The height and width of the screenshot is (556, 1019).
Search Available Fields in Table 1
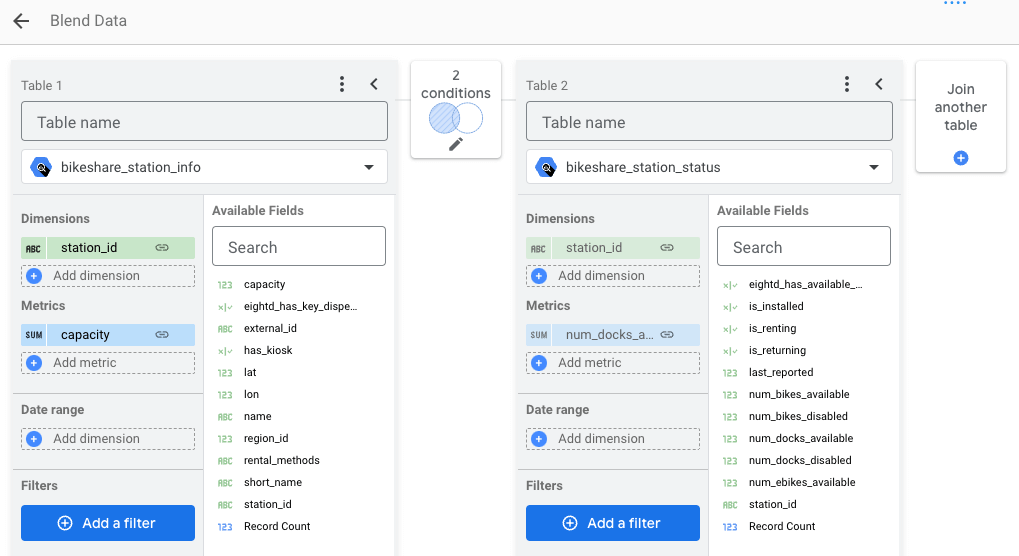tap(299, 246)
